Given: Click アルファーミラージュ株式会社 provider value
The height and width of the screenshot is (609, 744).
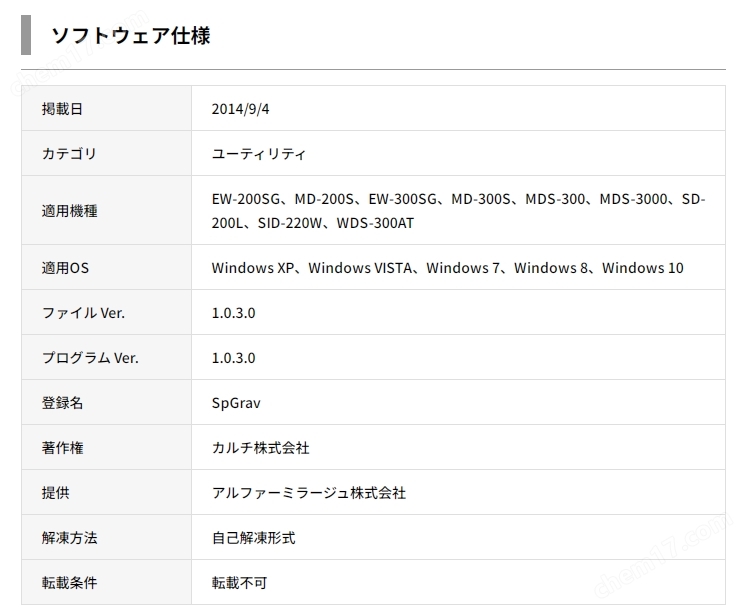Looking at the screenshot, I should pyautogui.click(x=309, y=493).
